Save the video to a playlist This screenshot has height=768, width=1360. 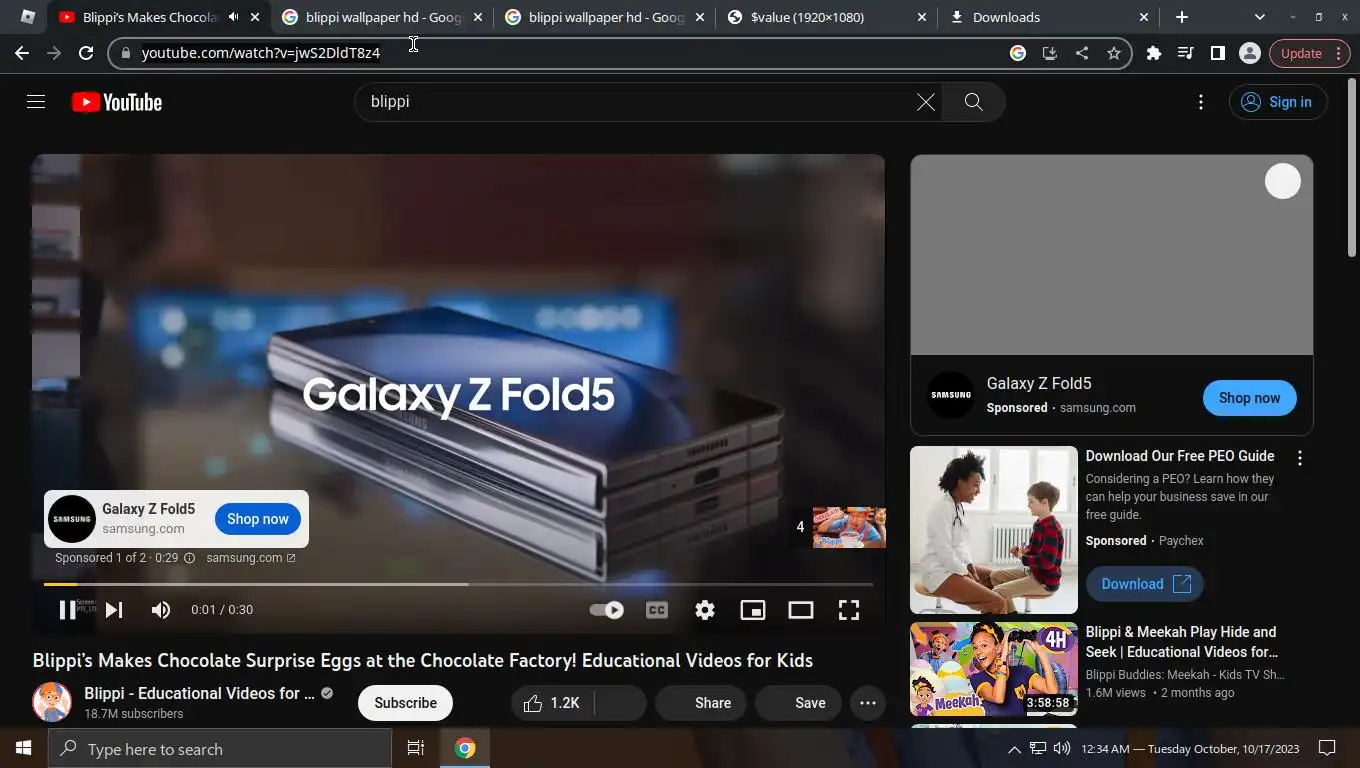[798, 703]
